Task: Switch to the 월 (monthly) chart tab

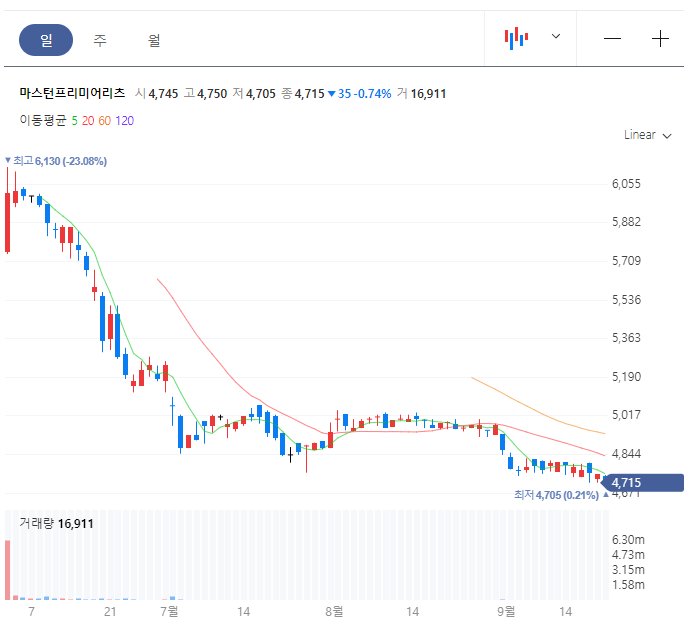Action: coord(154,40)
